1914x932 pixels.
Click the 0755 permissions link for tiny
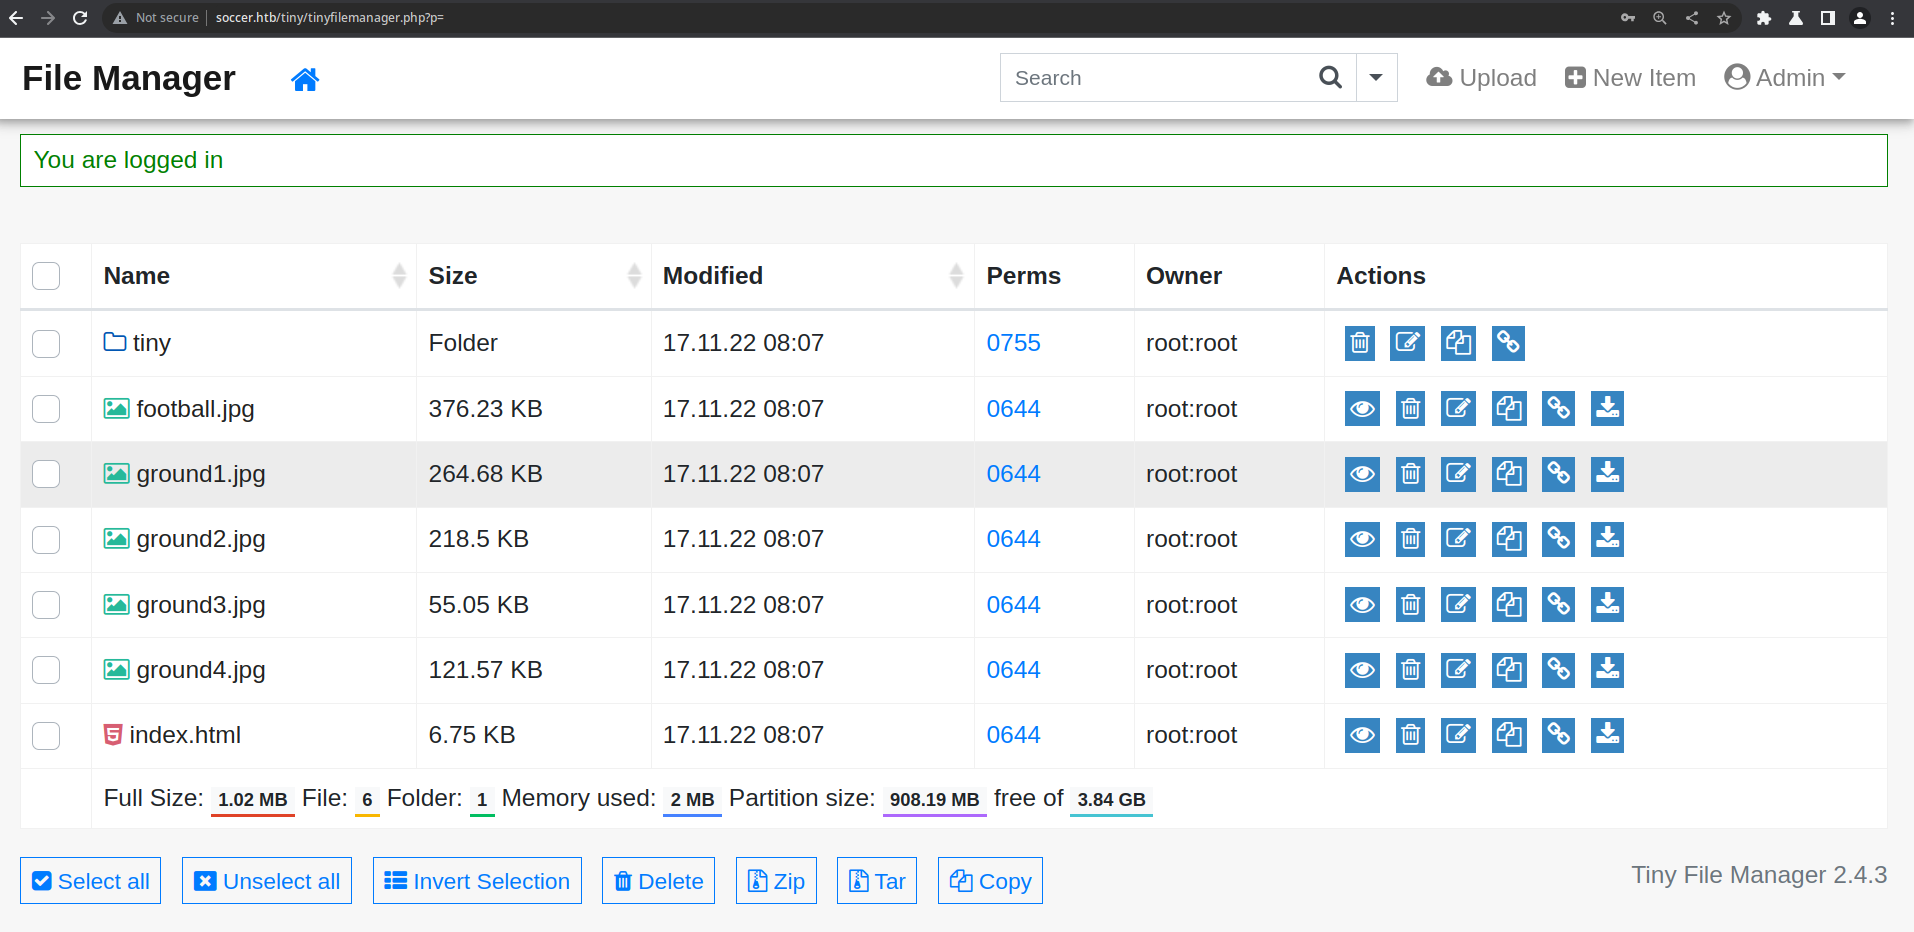pos(1013,343)
